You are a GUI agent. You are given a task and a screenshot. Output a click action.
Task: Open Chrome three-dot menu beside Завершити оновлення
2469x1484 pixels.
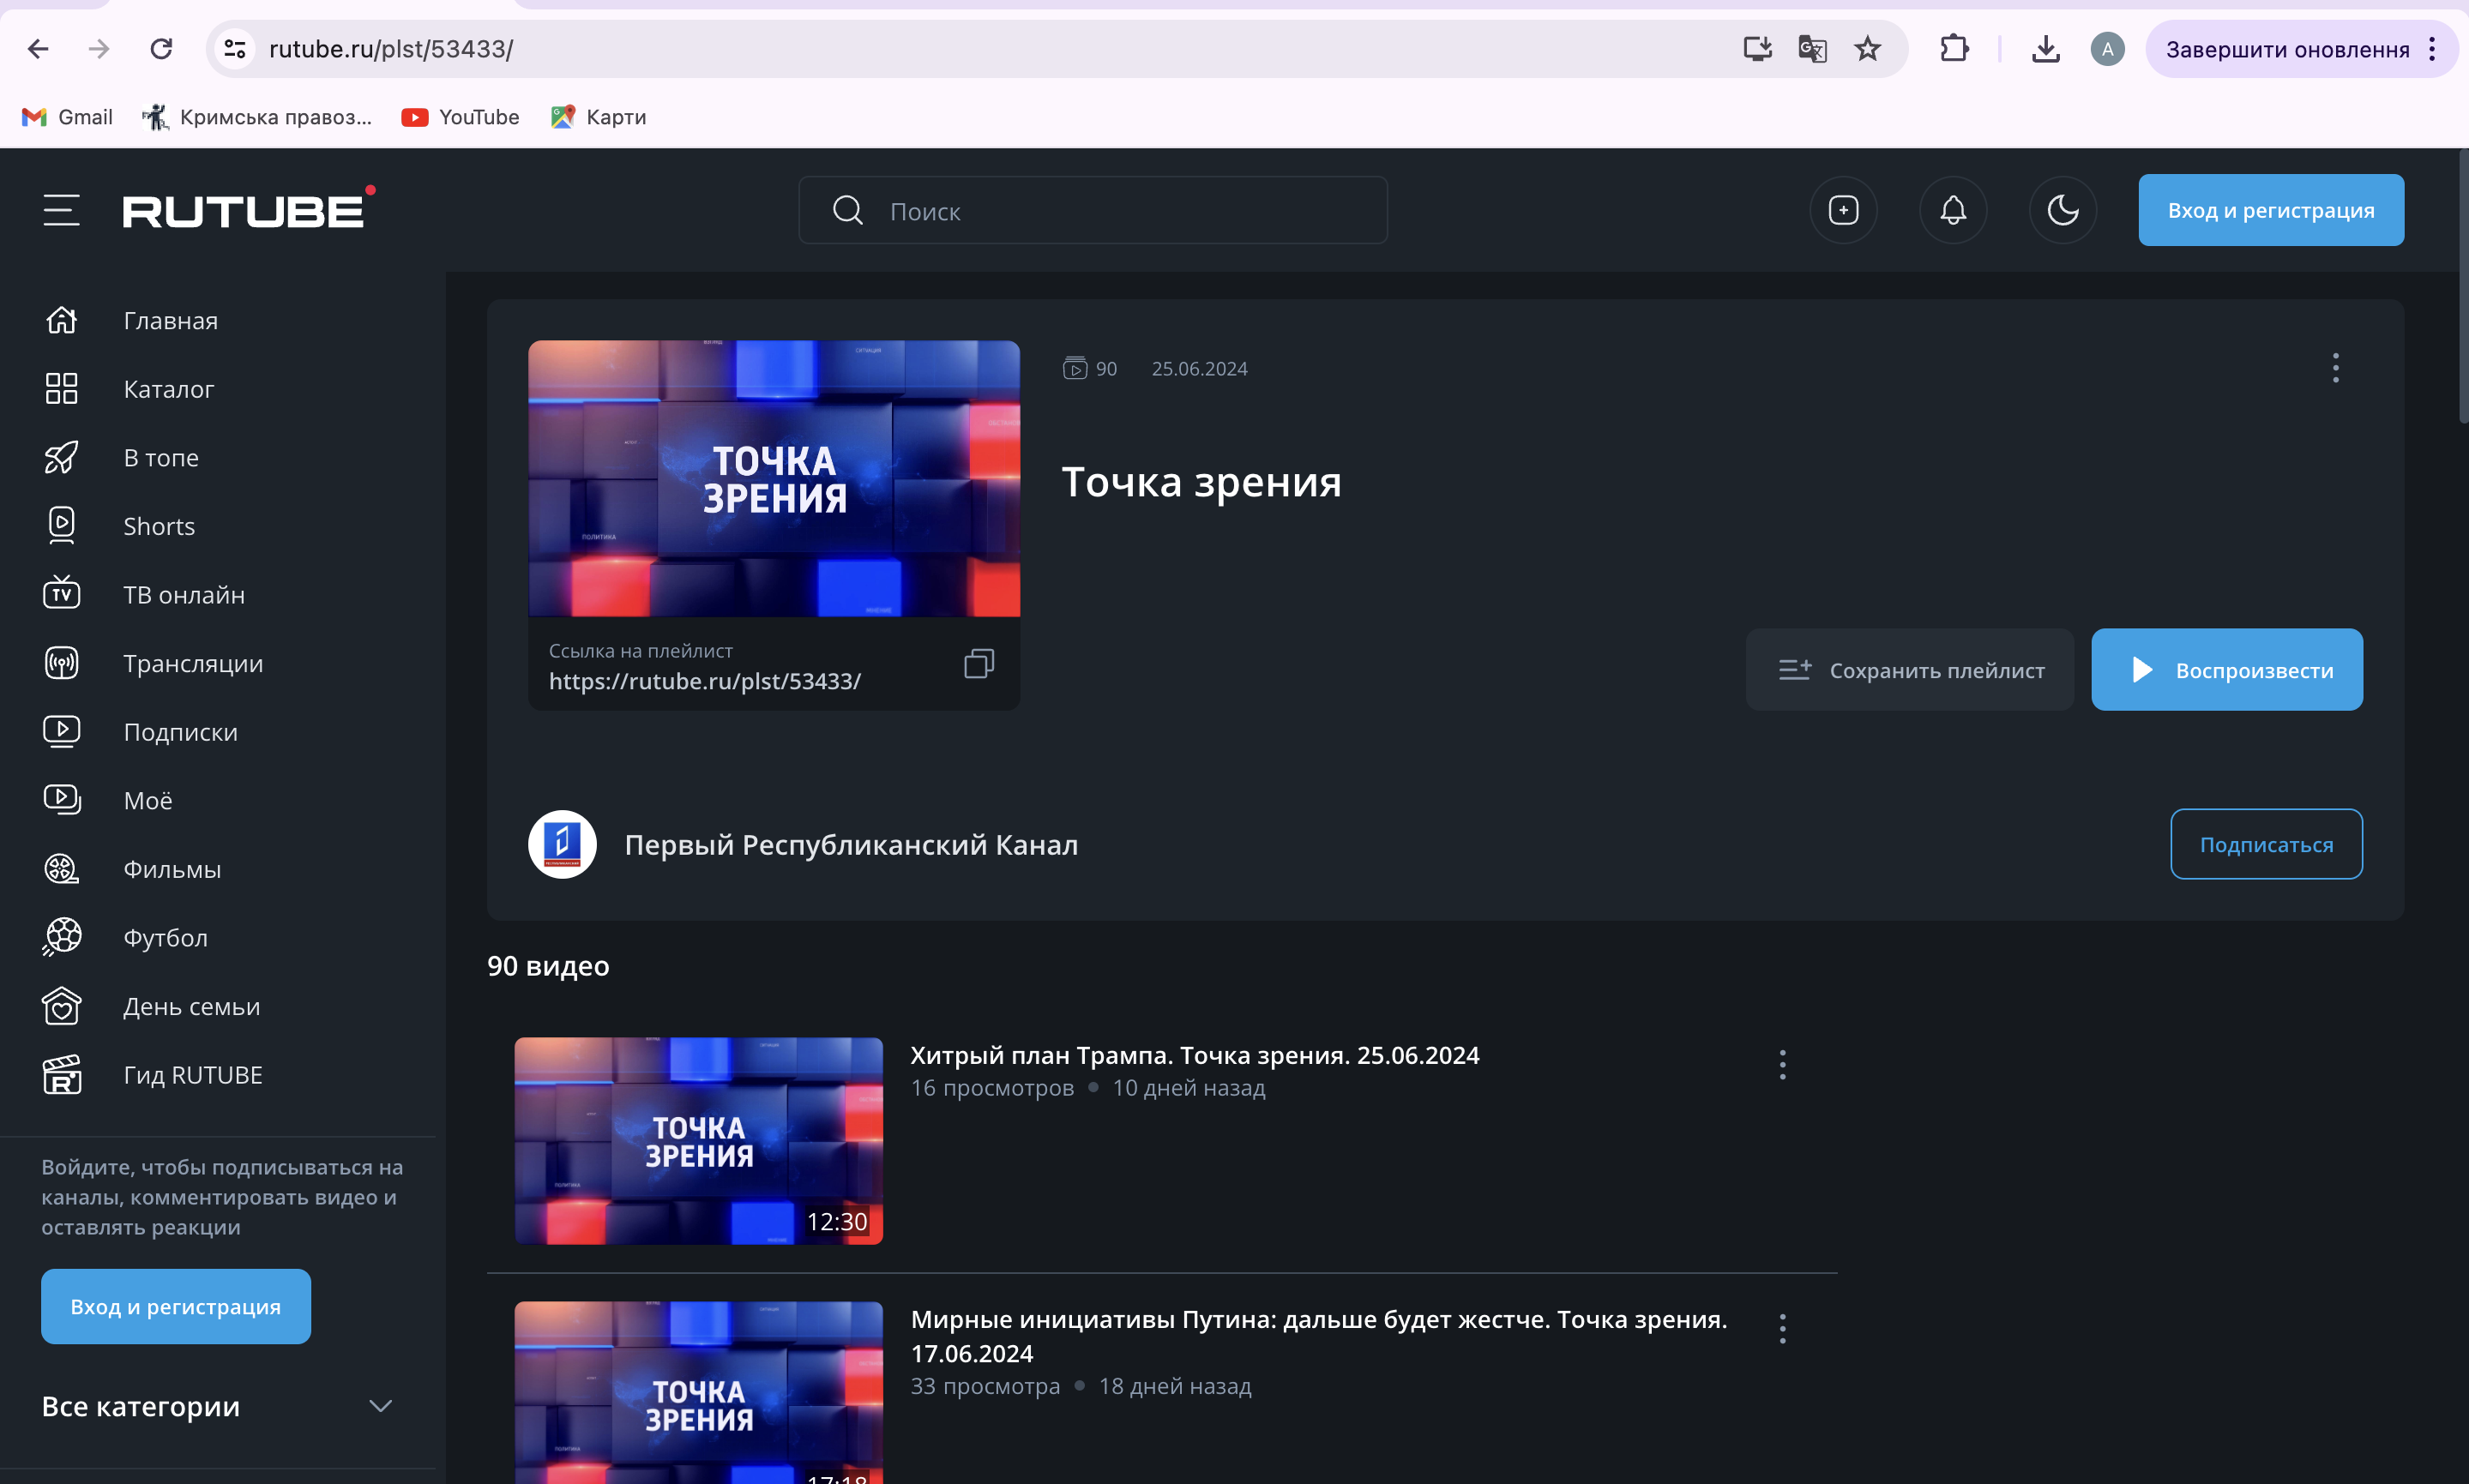[x=2432, y=49]
